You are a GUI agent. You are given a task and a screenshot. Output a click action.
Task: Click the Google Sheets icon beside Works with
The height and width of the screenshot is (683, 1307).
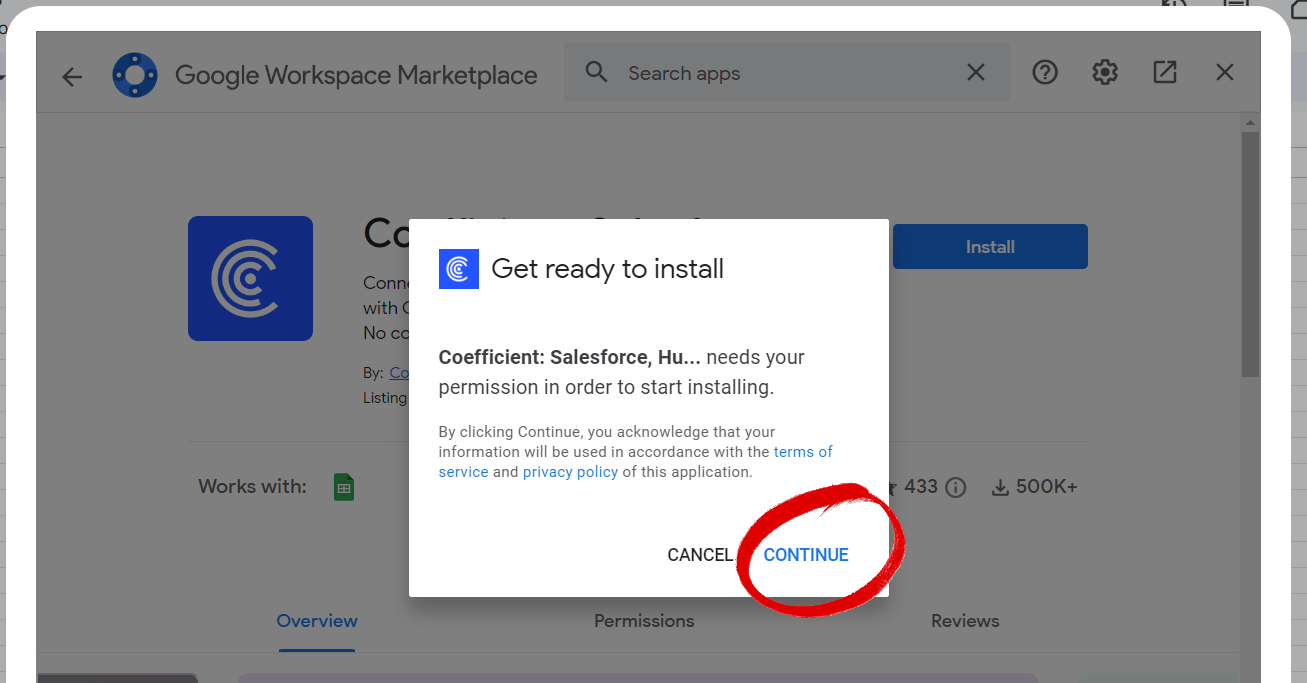point(344,487)
